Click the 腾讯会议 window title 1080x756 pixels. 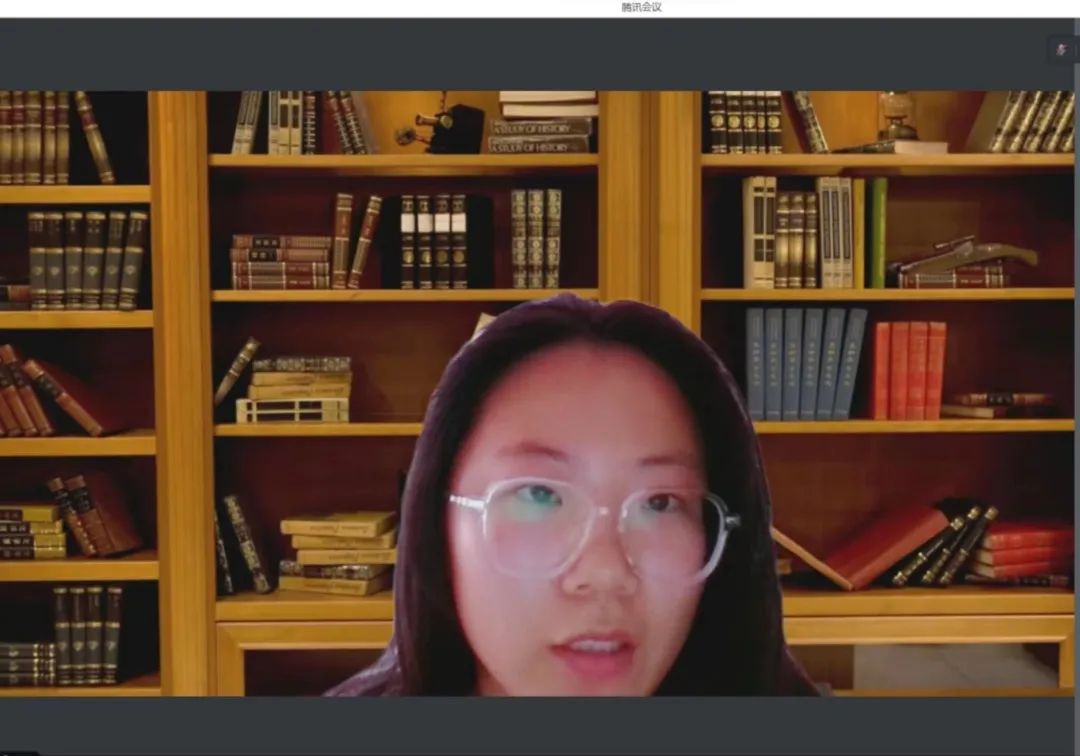641,7
